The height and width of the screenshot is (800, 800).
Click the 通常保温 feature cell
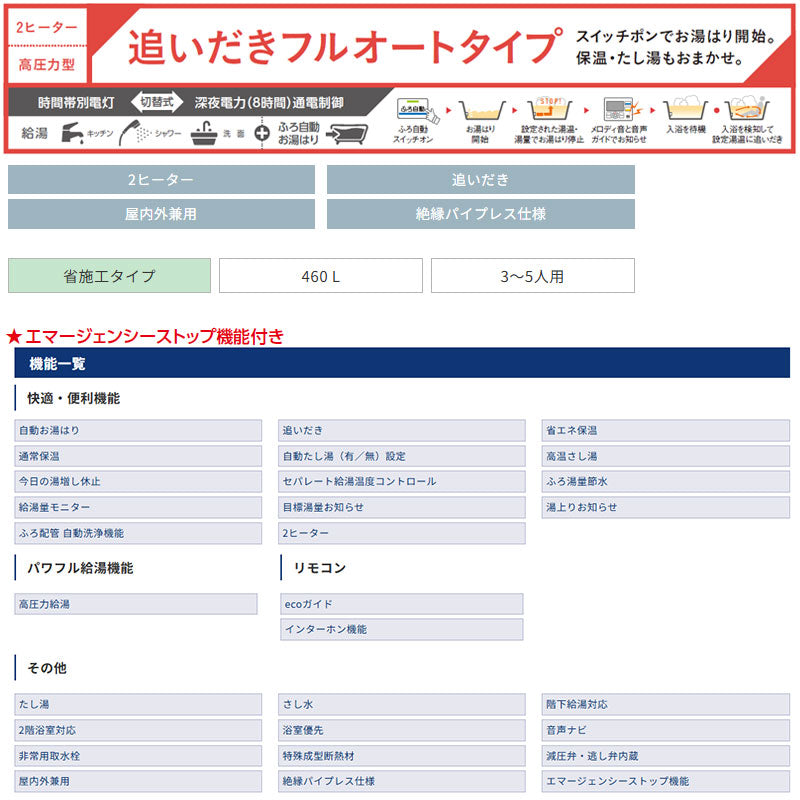138,456
